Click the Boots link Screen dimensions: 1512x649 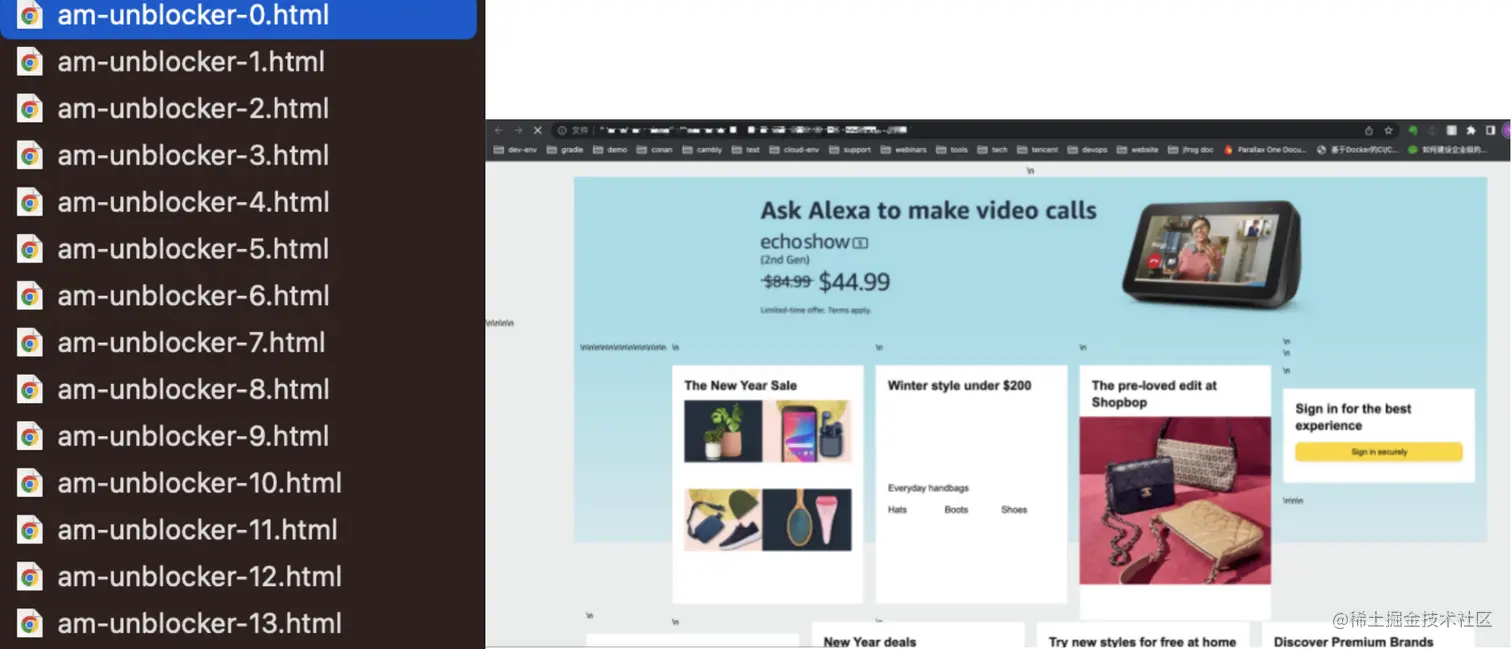(956, 509)
